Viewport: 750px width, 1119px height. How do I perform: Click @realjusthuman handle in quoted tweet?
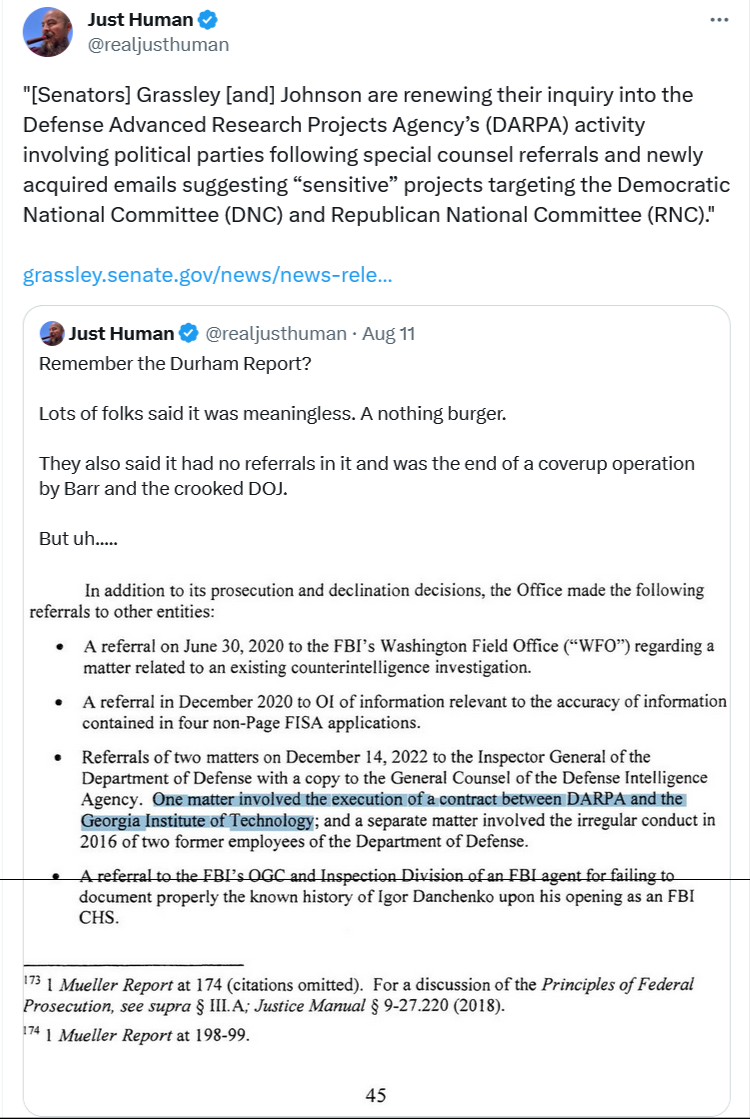pyautogui.click(x=275, y=333)
